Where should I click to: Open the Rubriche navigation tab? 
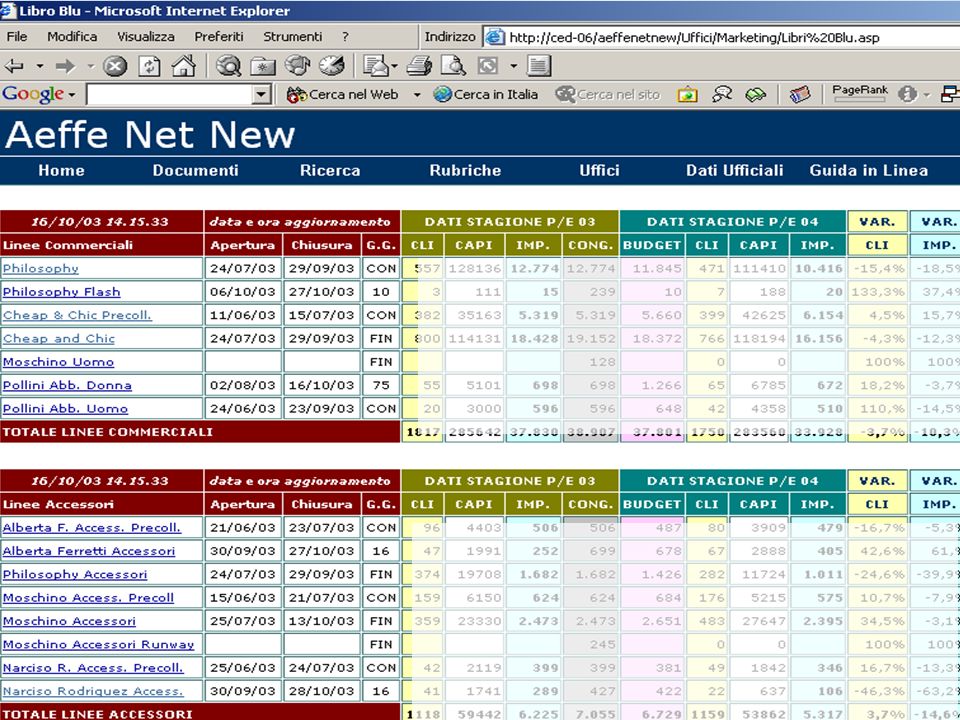pos(465,170)
